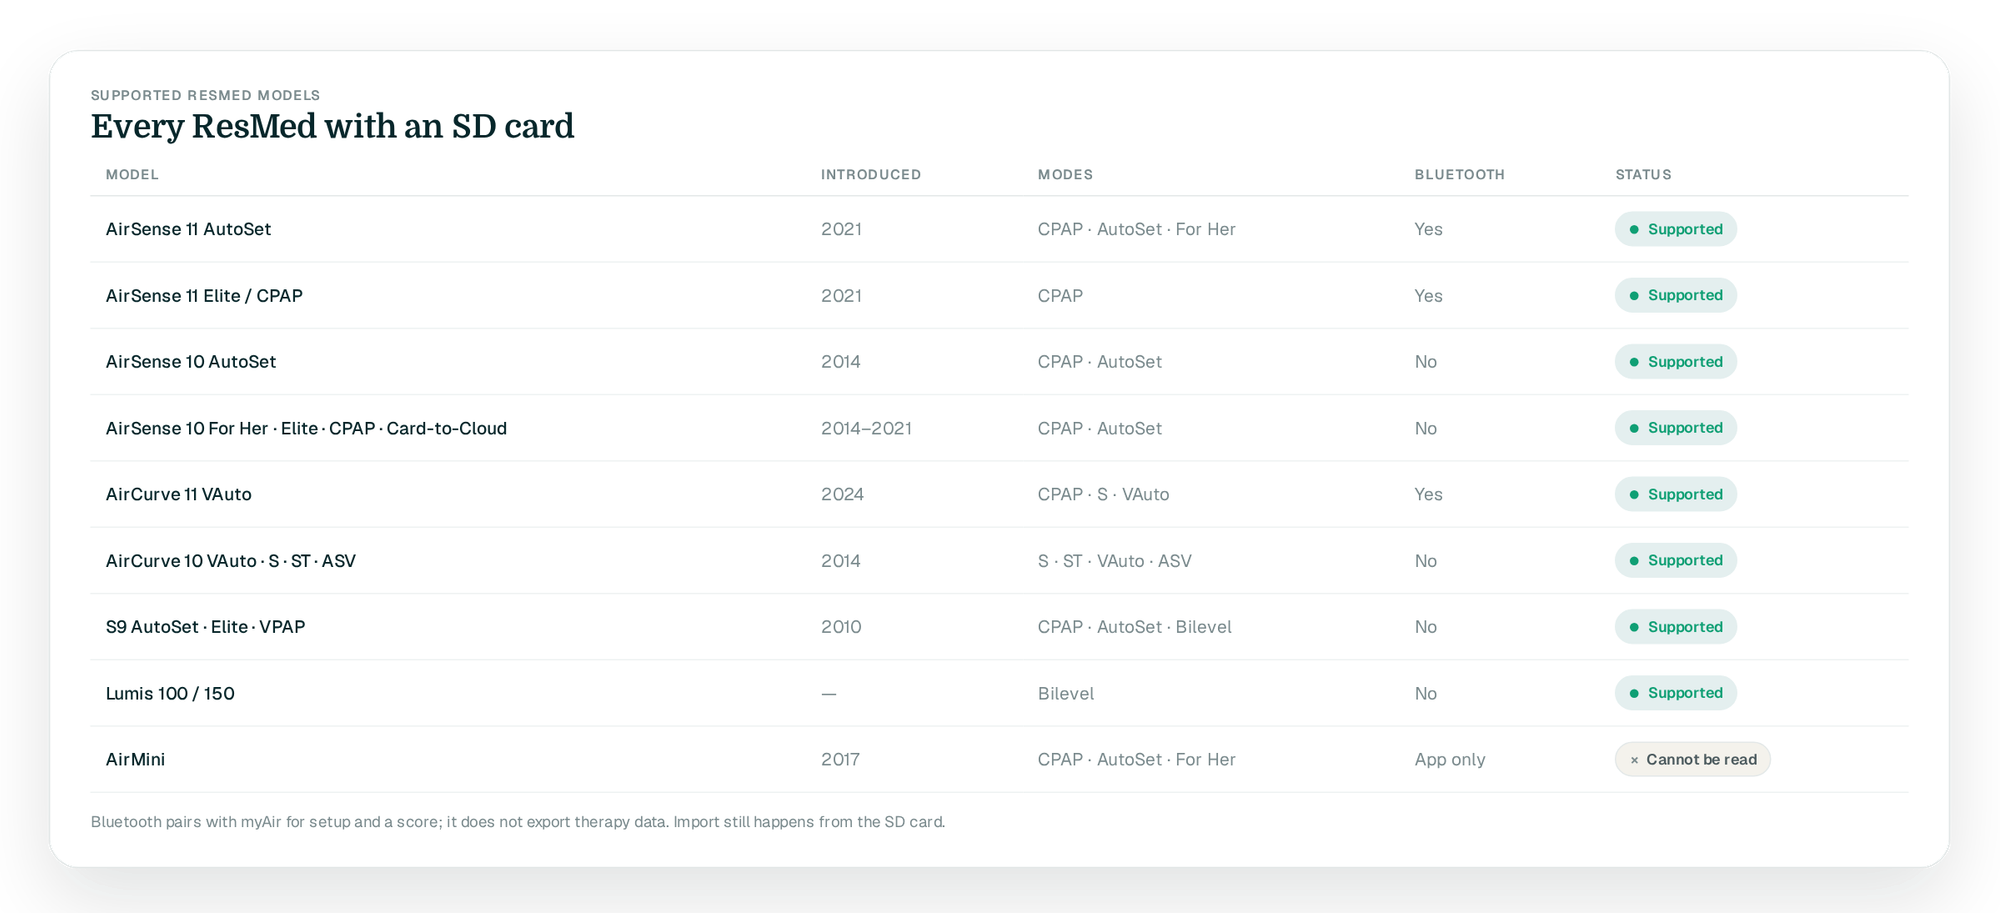Click the MODES column header
The width and height of the screenshot is (2000, 913).
(1065, 174)
